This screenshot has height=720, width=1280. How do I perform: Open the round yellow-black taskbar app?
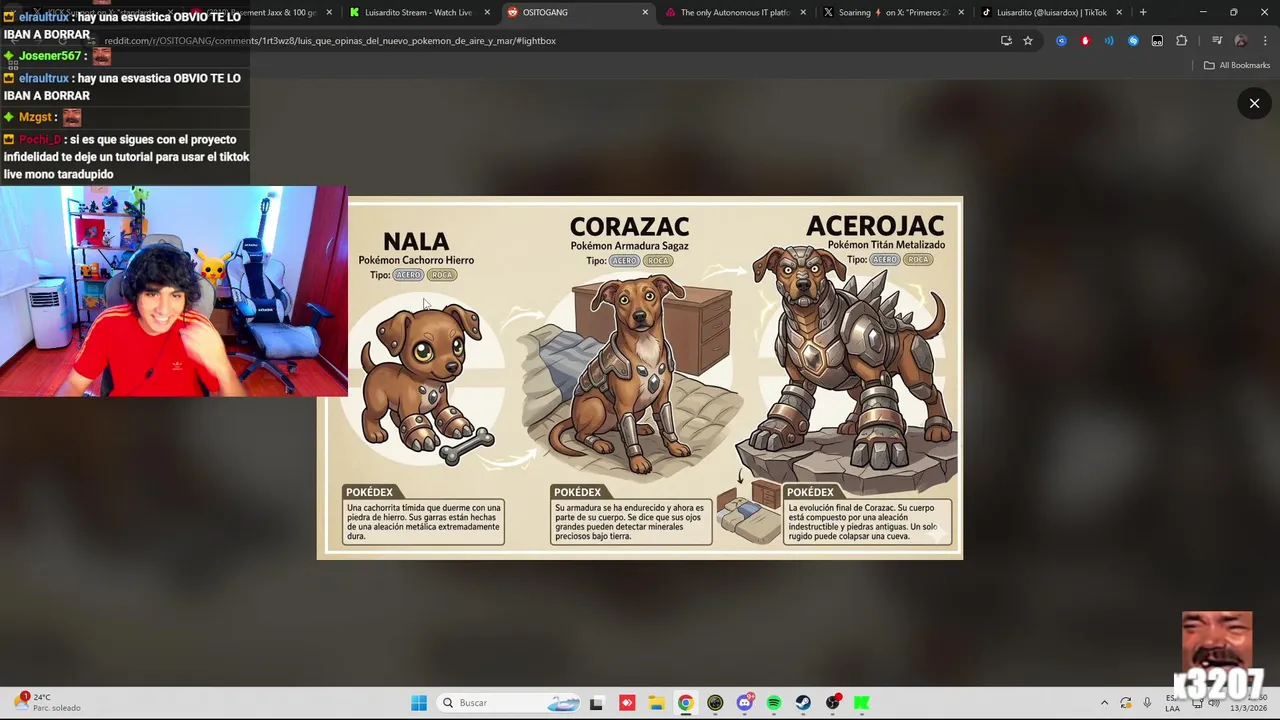pos(715,703)
